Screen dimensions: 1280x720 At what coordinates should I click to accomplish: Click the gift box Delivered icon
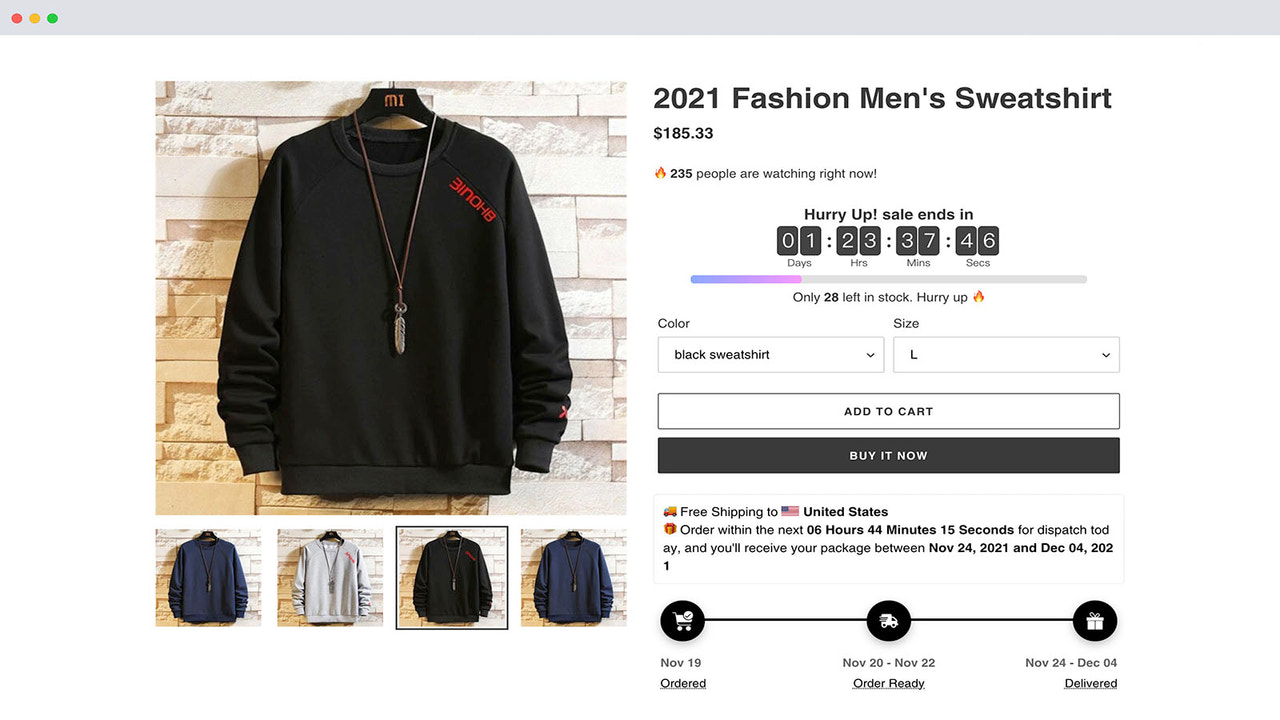[x=1094, y=620]
